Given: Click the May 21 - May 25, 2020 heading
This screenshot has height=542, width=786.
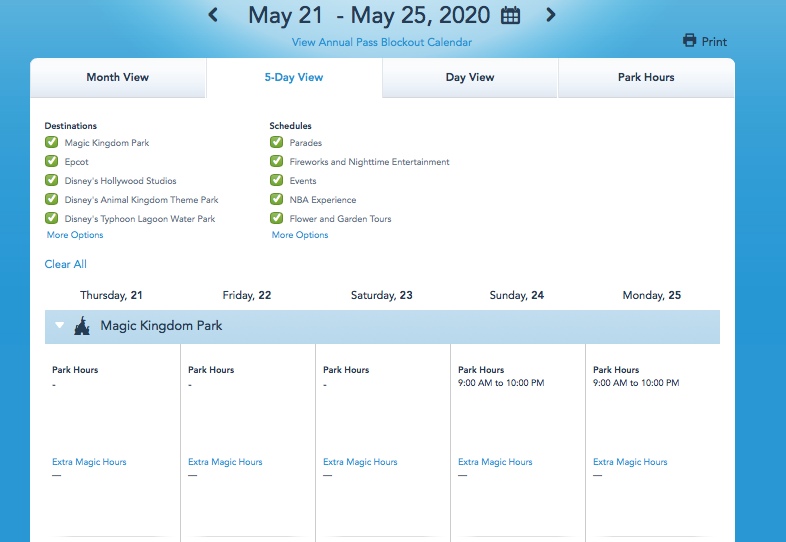Looking at the screenshot, I should 369,15.
